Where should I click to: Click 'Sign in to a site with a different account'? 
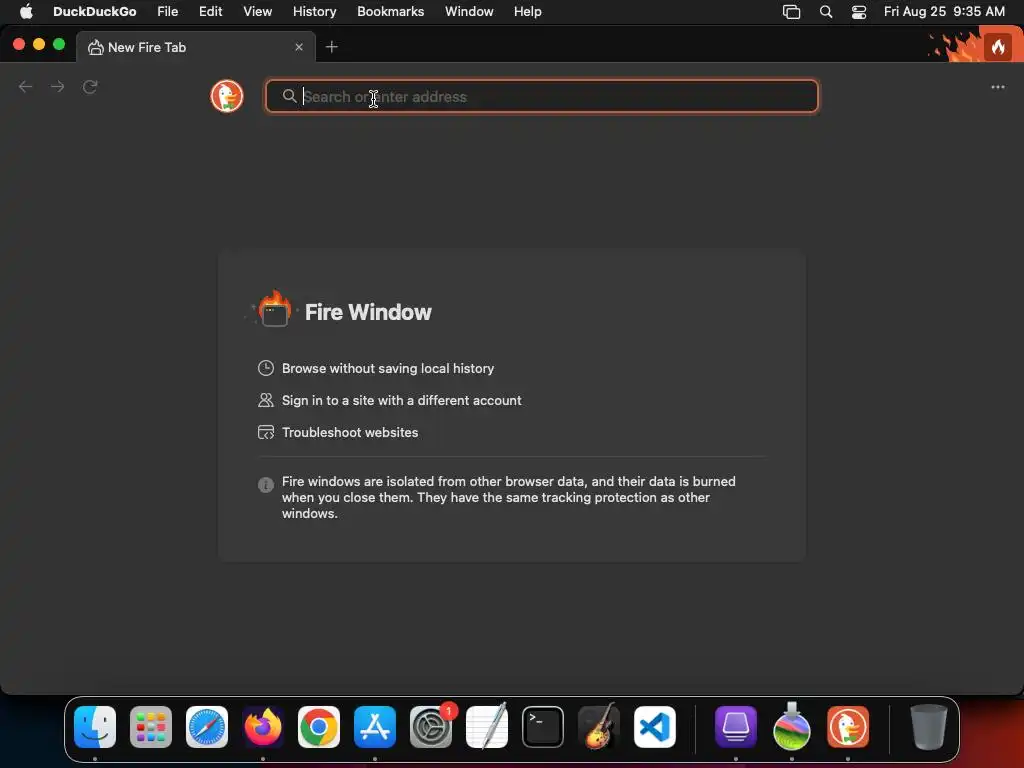coord(402,400)
